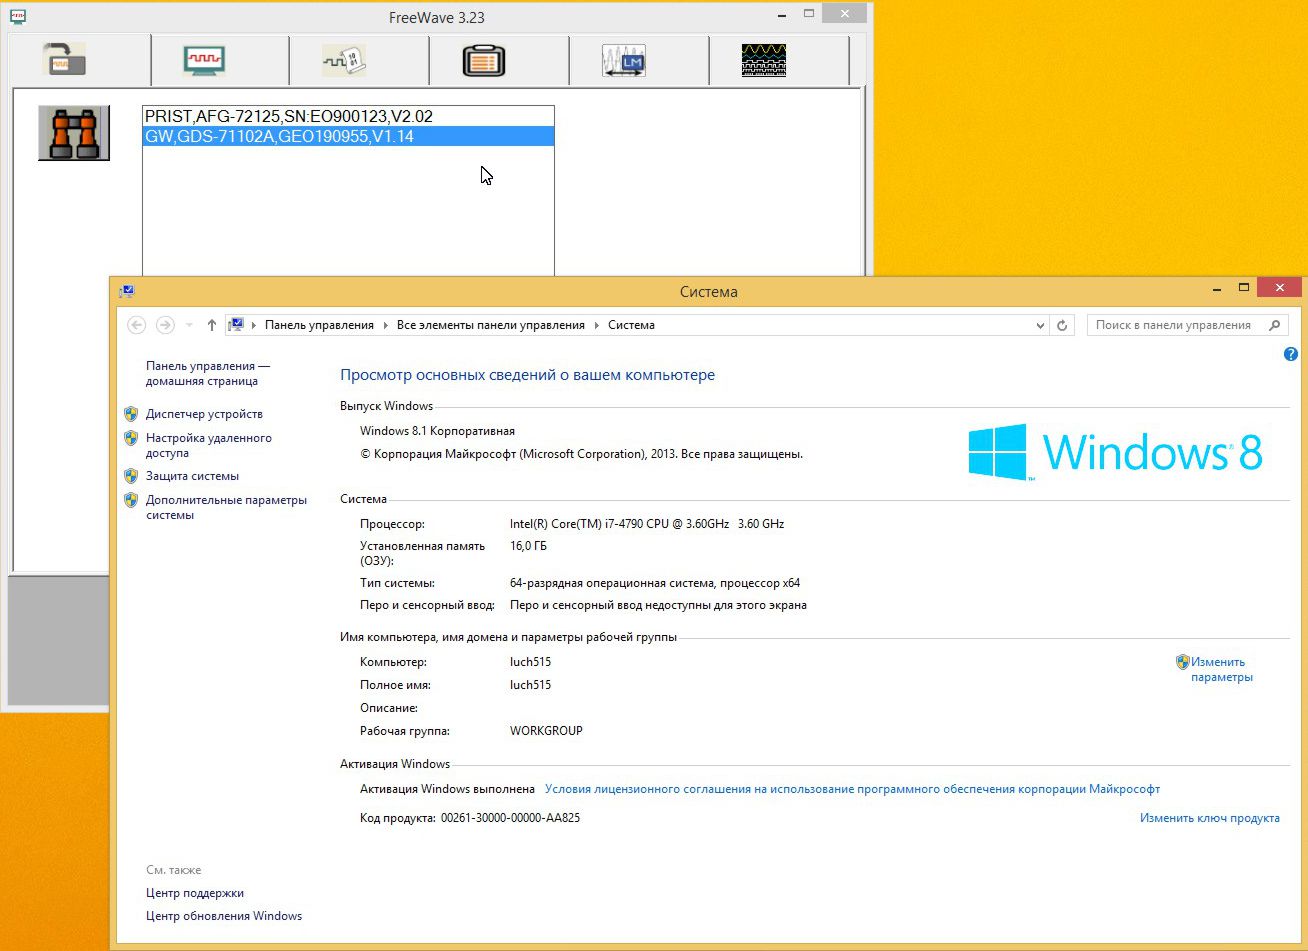Open Панель управления — домашняя страница
1308x951 pixels.
coord(208,374)
